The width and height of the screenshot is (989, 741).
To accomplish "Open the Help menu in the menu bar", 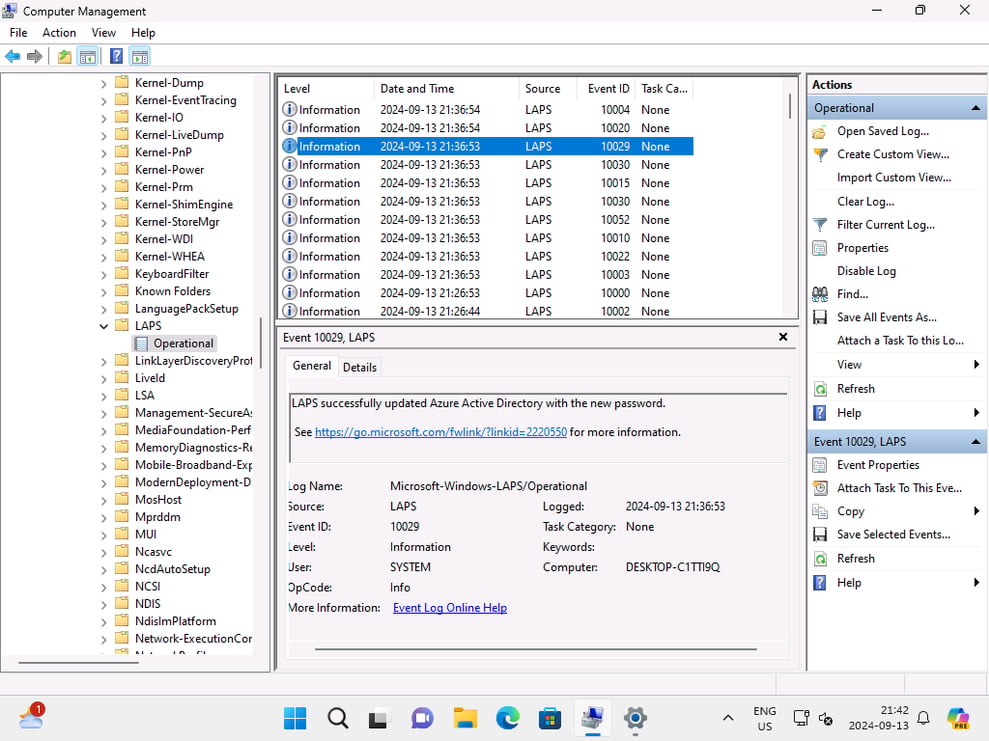I will point(143,33).
